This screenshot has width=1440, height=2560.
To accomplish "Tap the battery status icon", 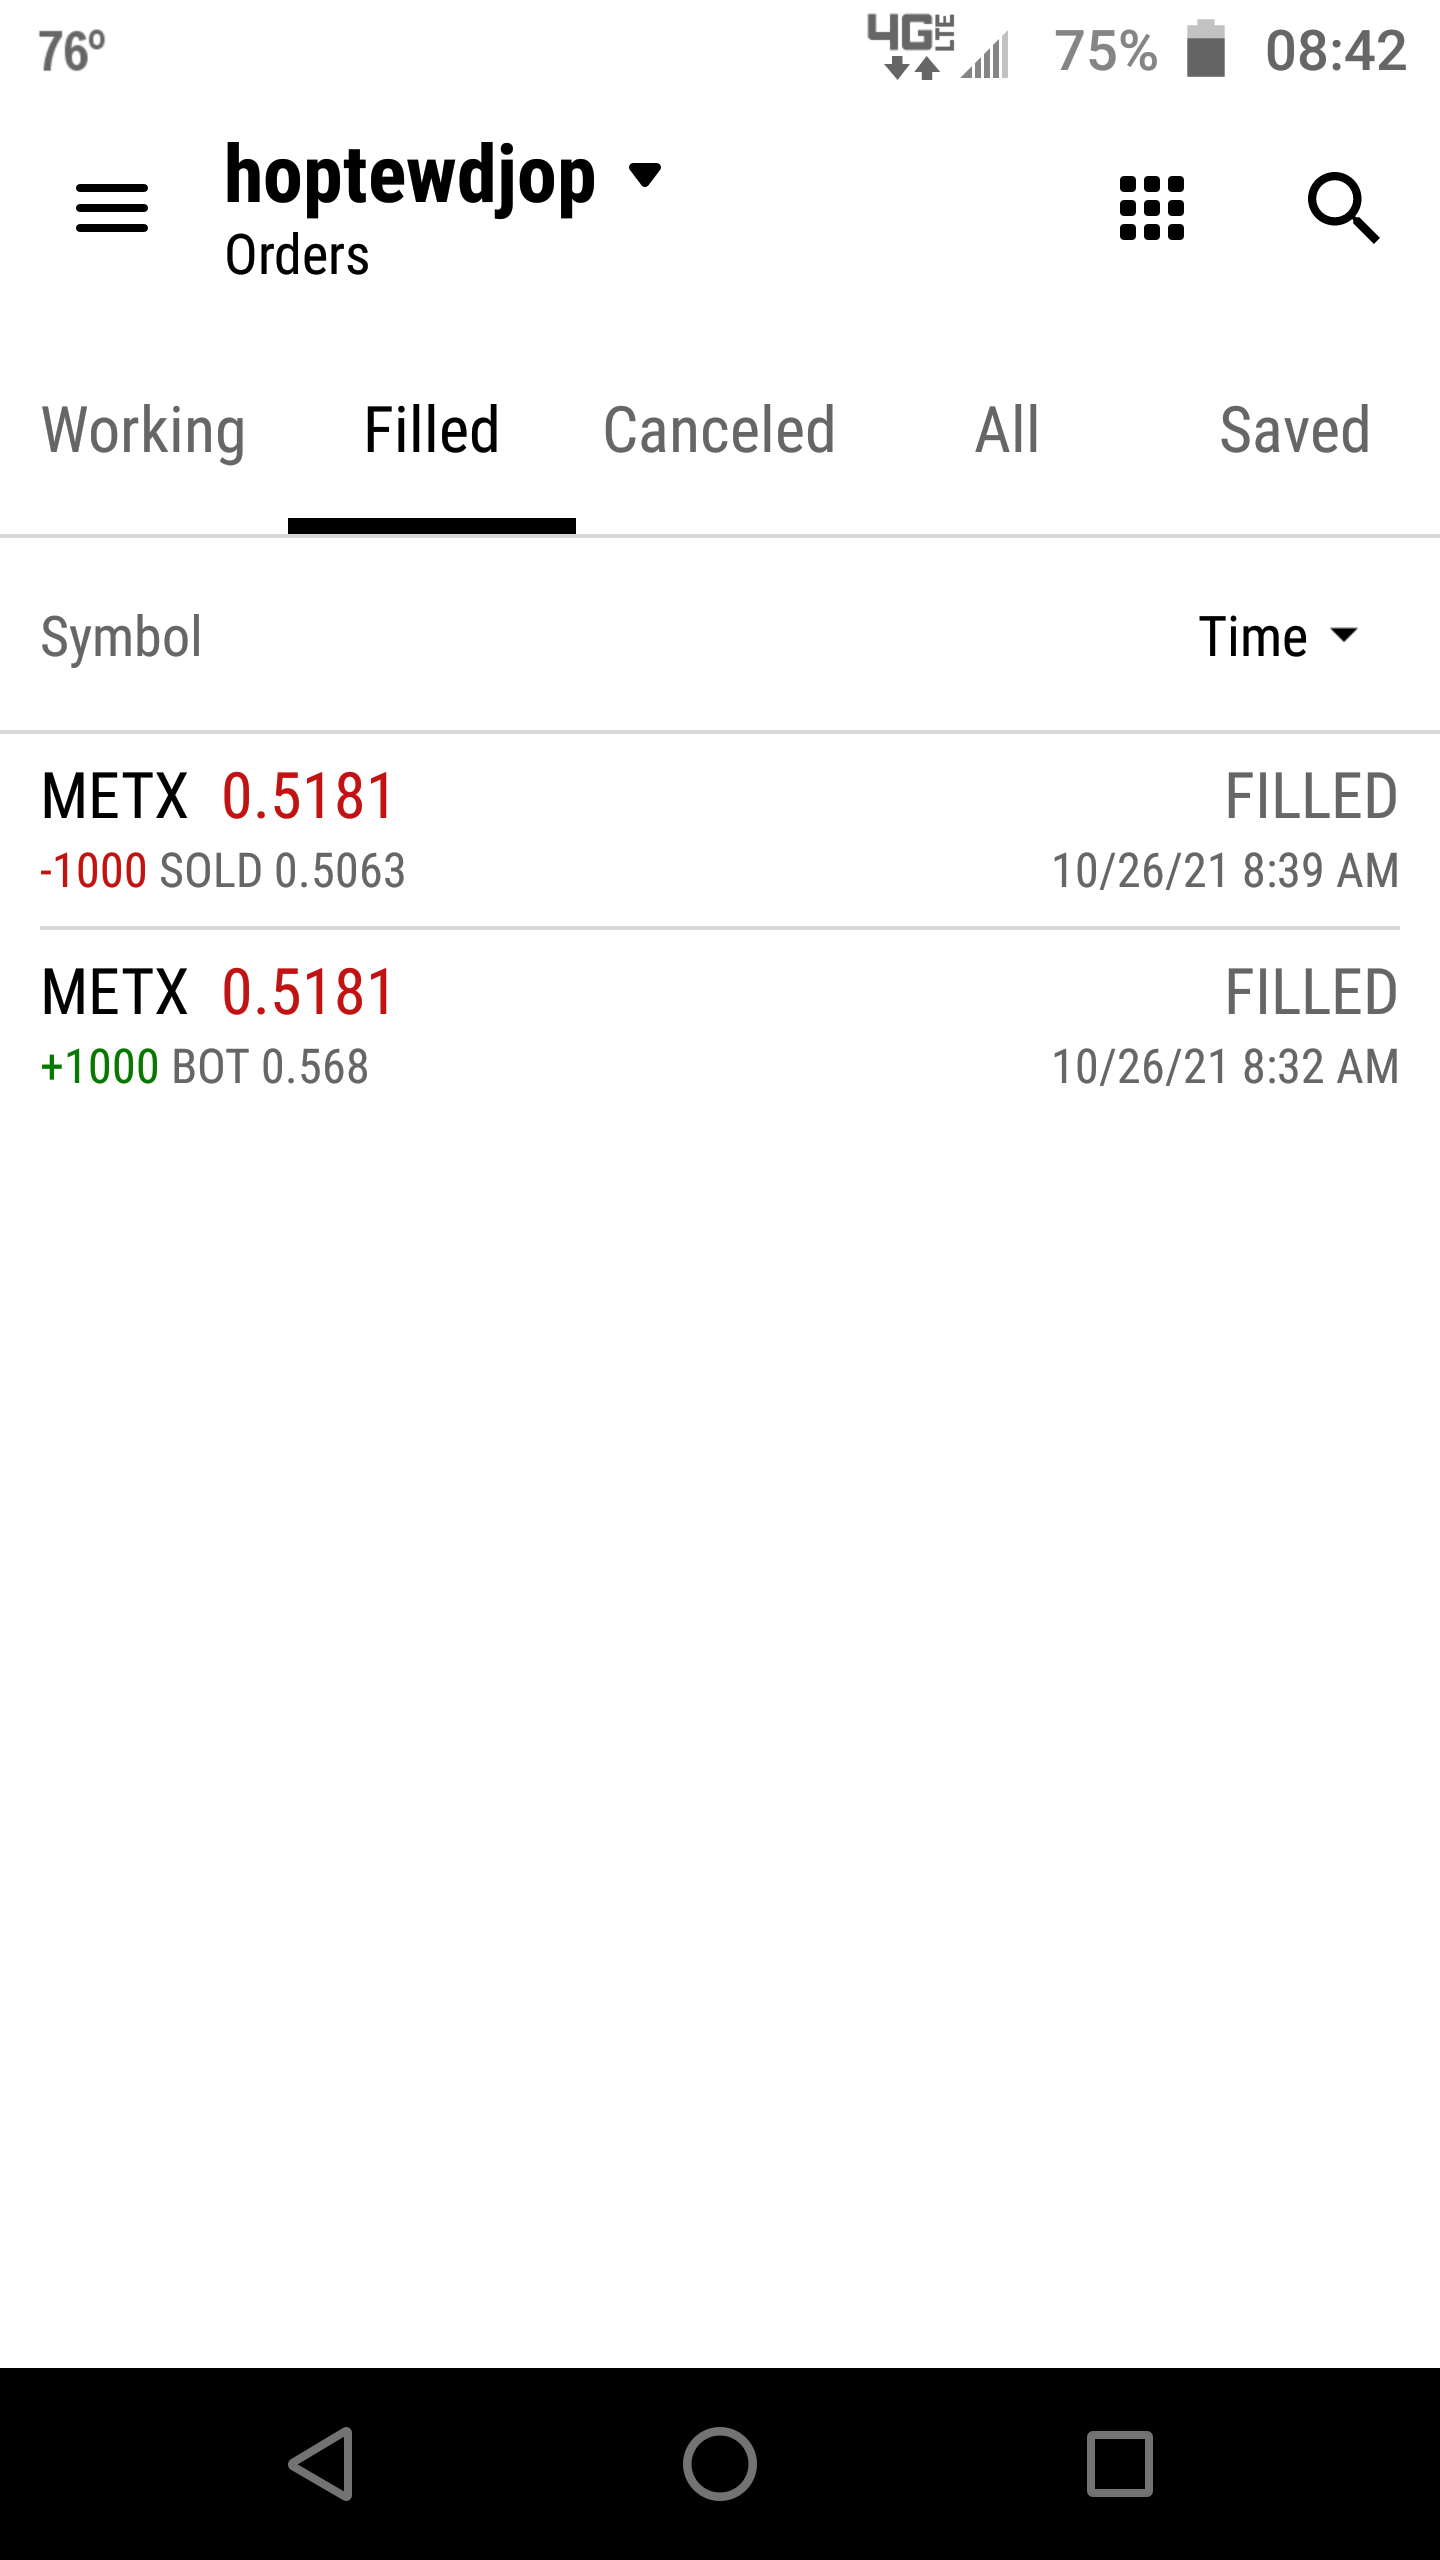I will point(1206,50).
